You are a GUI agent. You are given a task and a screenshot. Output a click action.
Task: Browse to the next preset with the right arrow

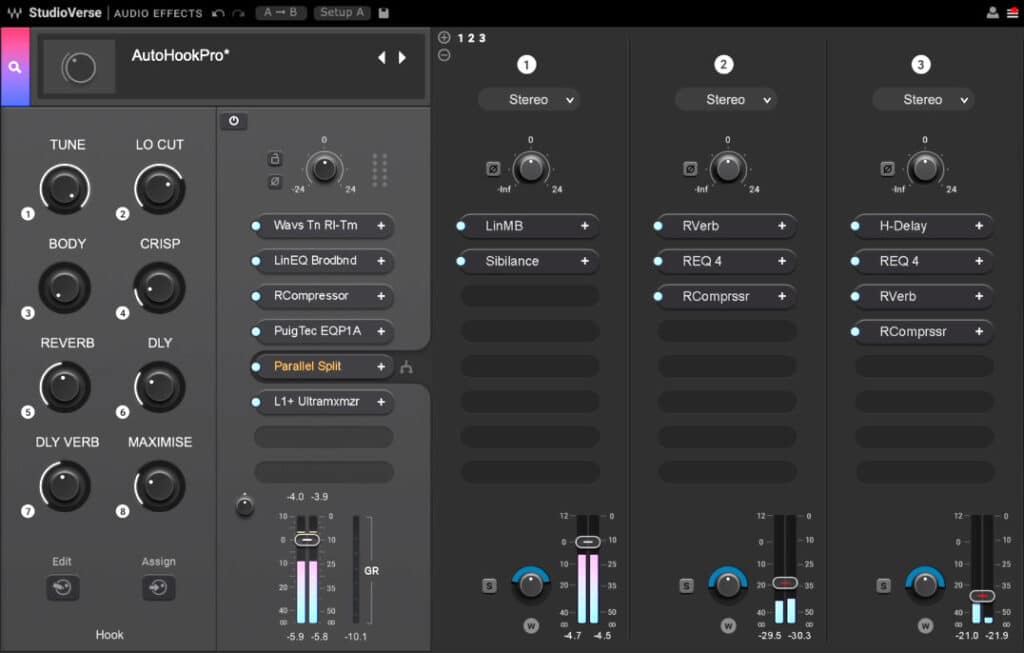pyautogui.click(x=402, y=58)
